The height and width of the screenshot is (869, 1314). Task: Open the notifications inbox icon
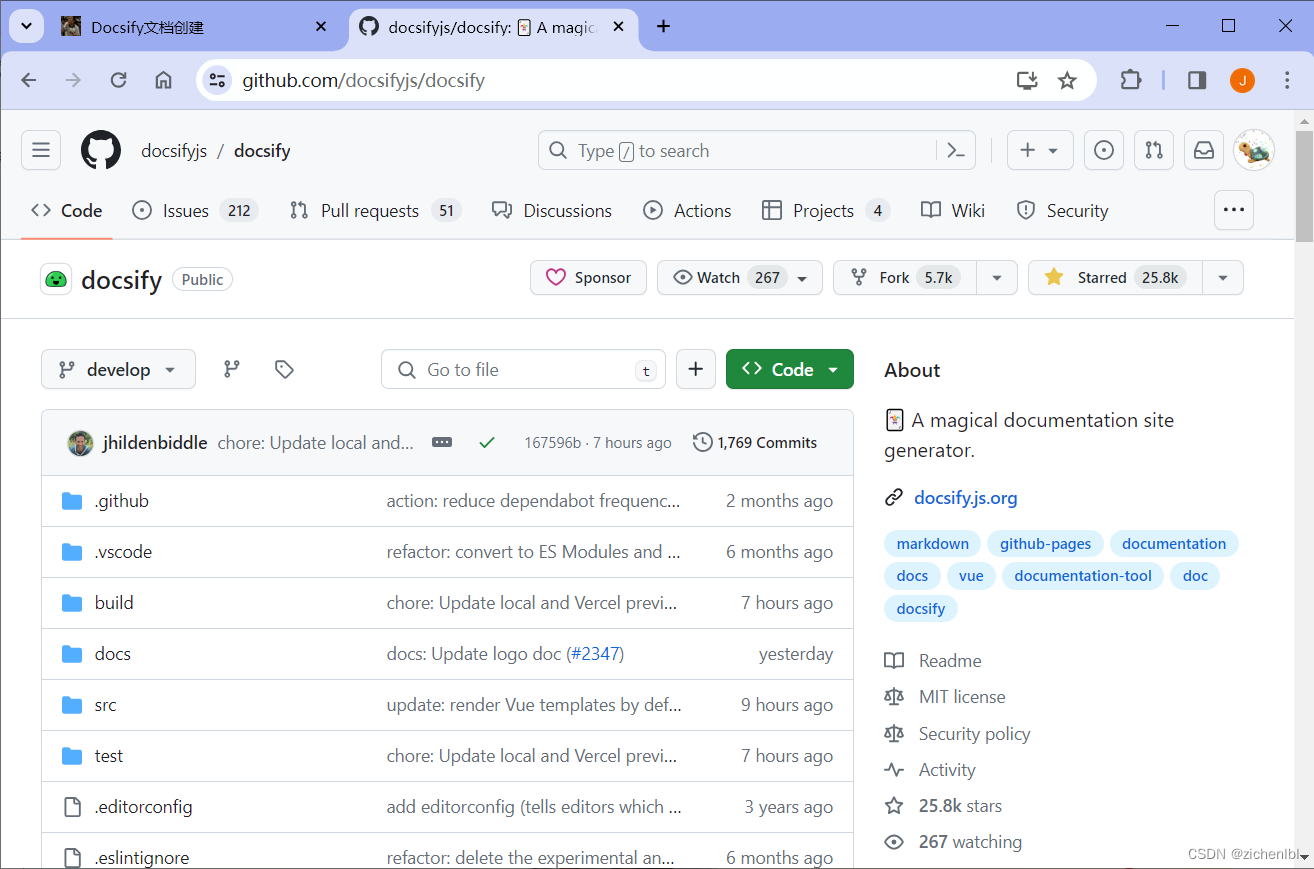coord(1204,150)
